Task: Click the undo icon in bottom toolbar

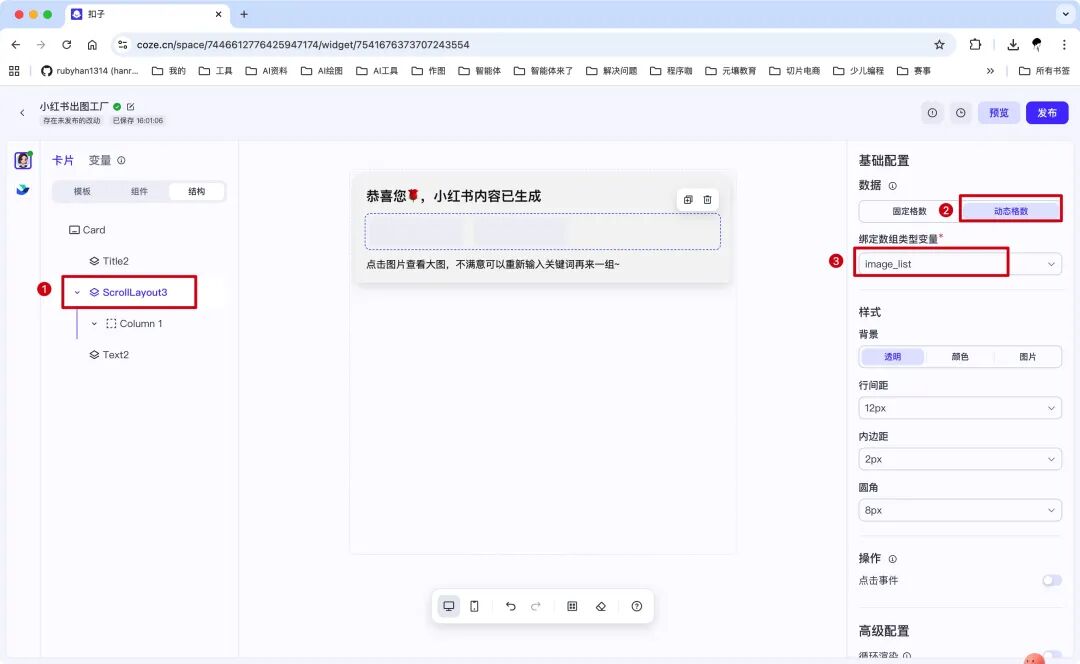Action: click(x=510, y=606)
